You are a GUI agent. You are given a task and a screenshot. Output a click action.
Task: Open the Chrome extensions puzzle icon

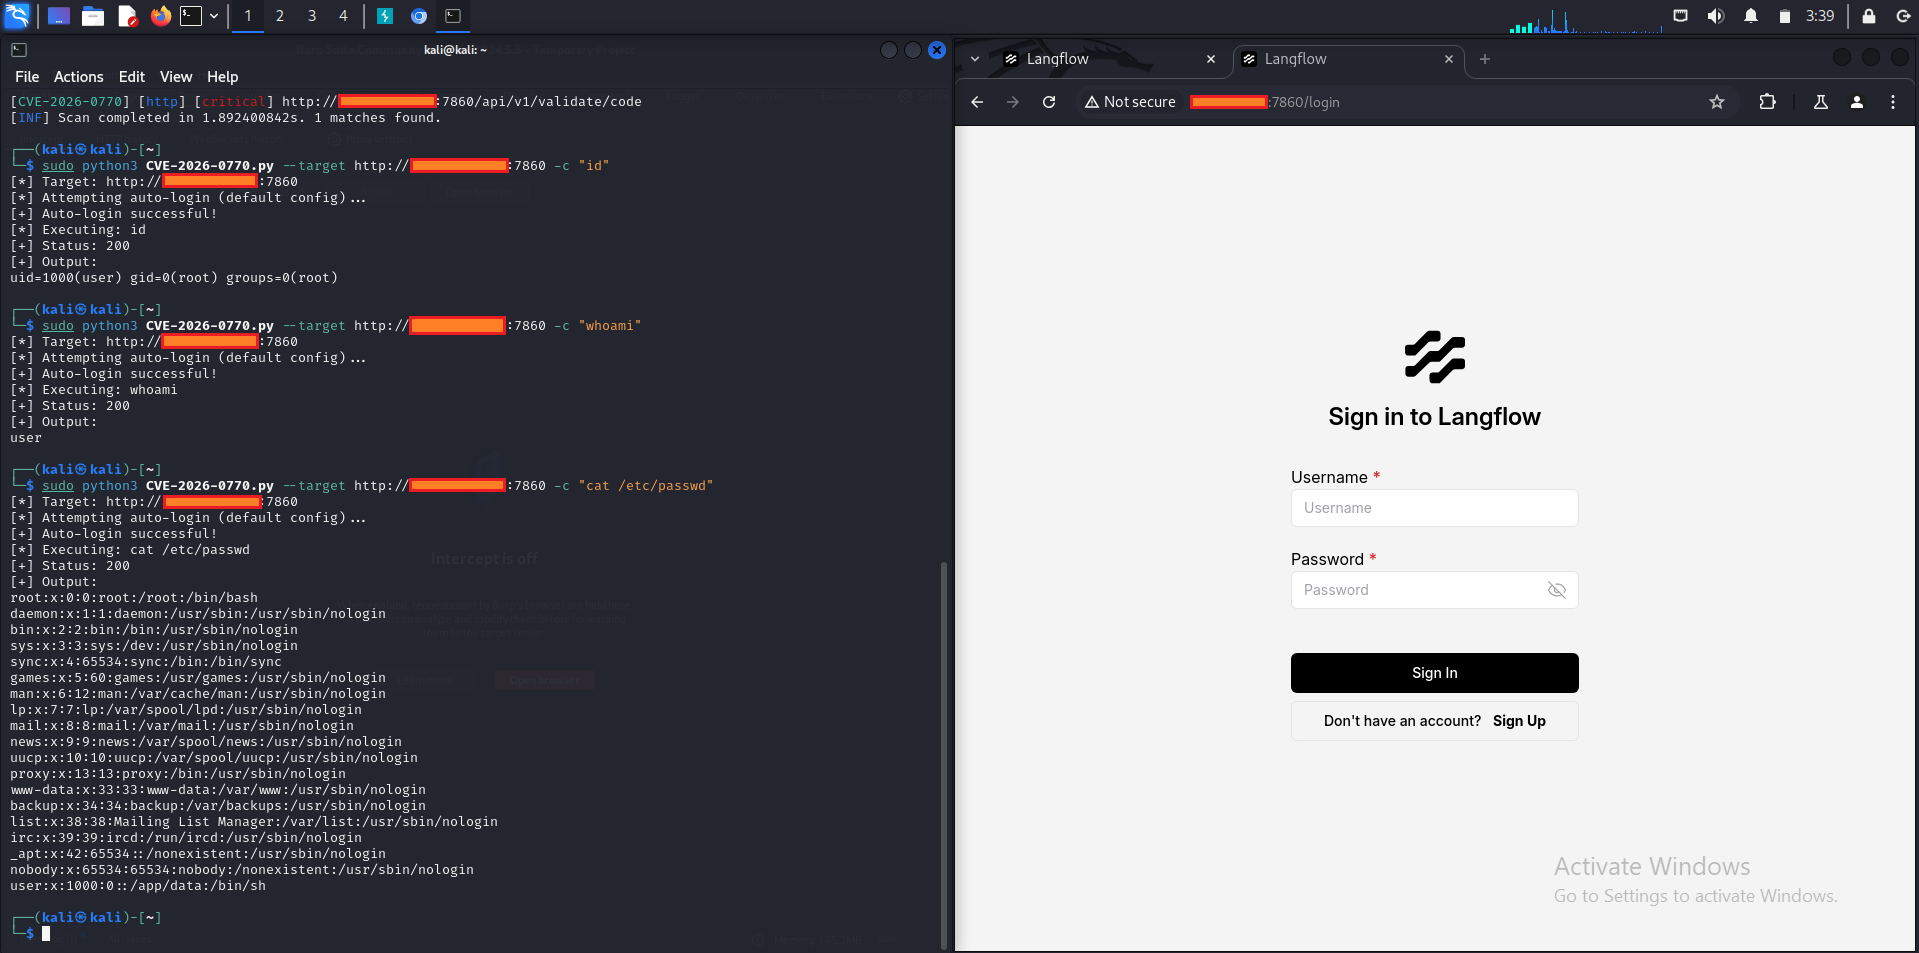tap(1767, 102)
